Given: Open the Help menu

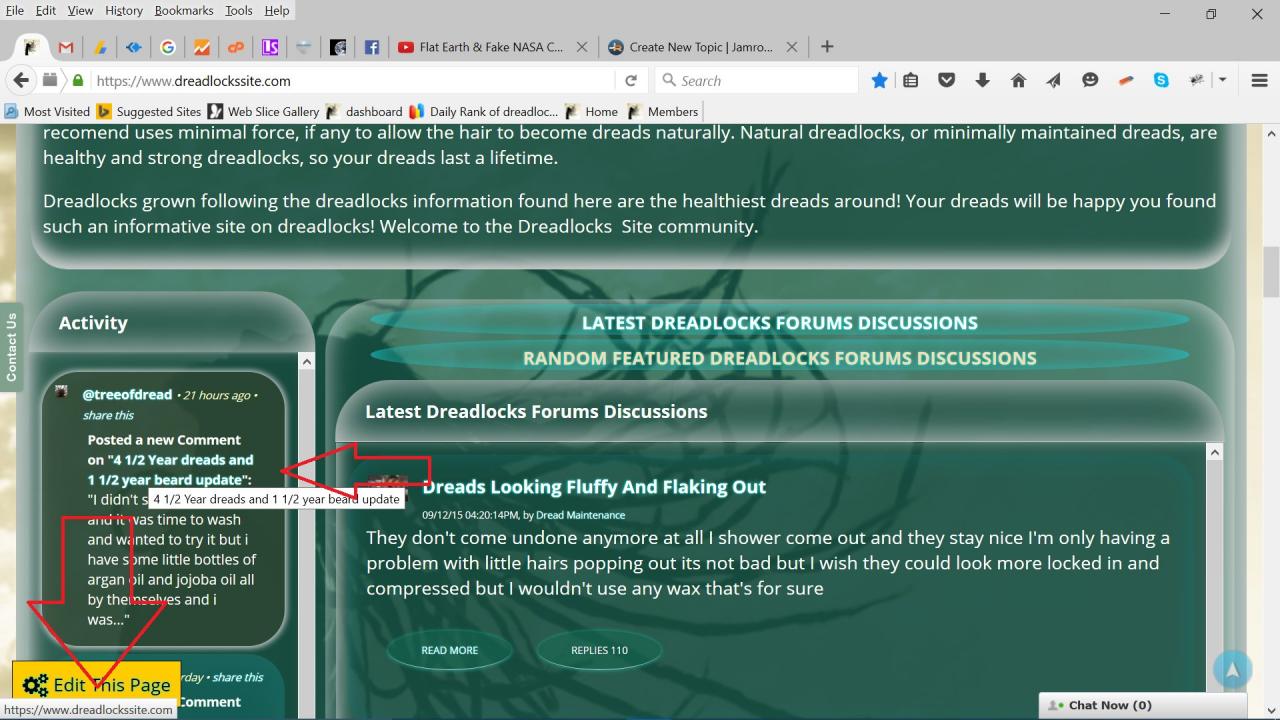Looking at the screenshot, I should (277, 11).
